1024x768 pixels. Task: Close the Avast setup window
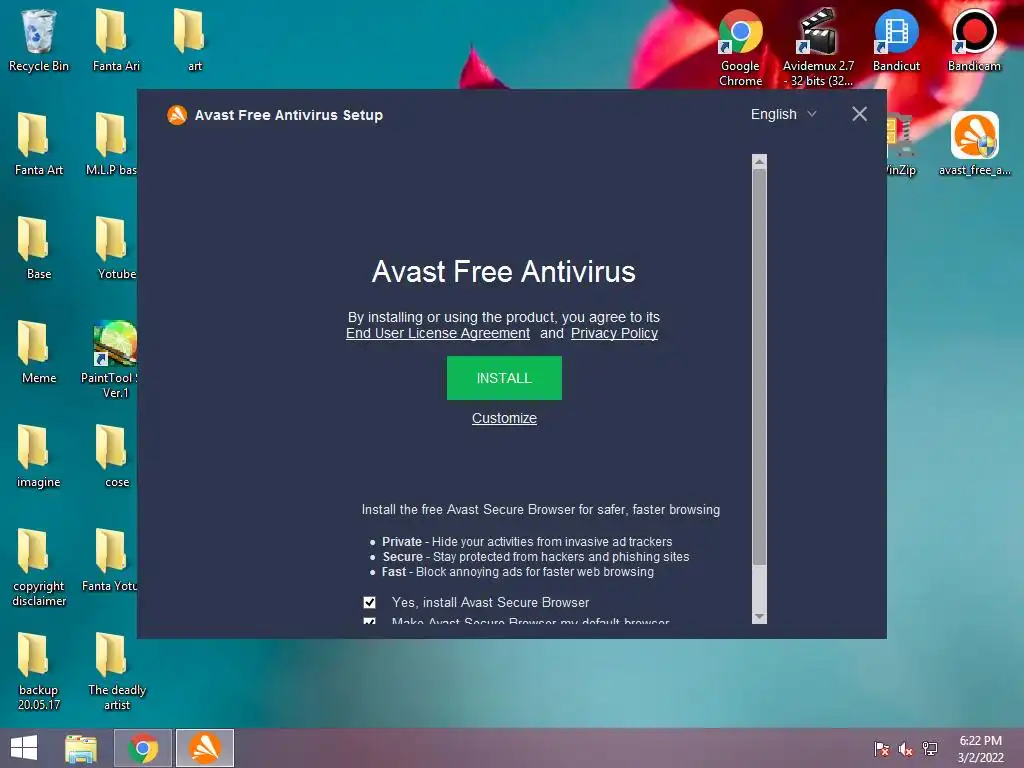[859, 114]
